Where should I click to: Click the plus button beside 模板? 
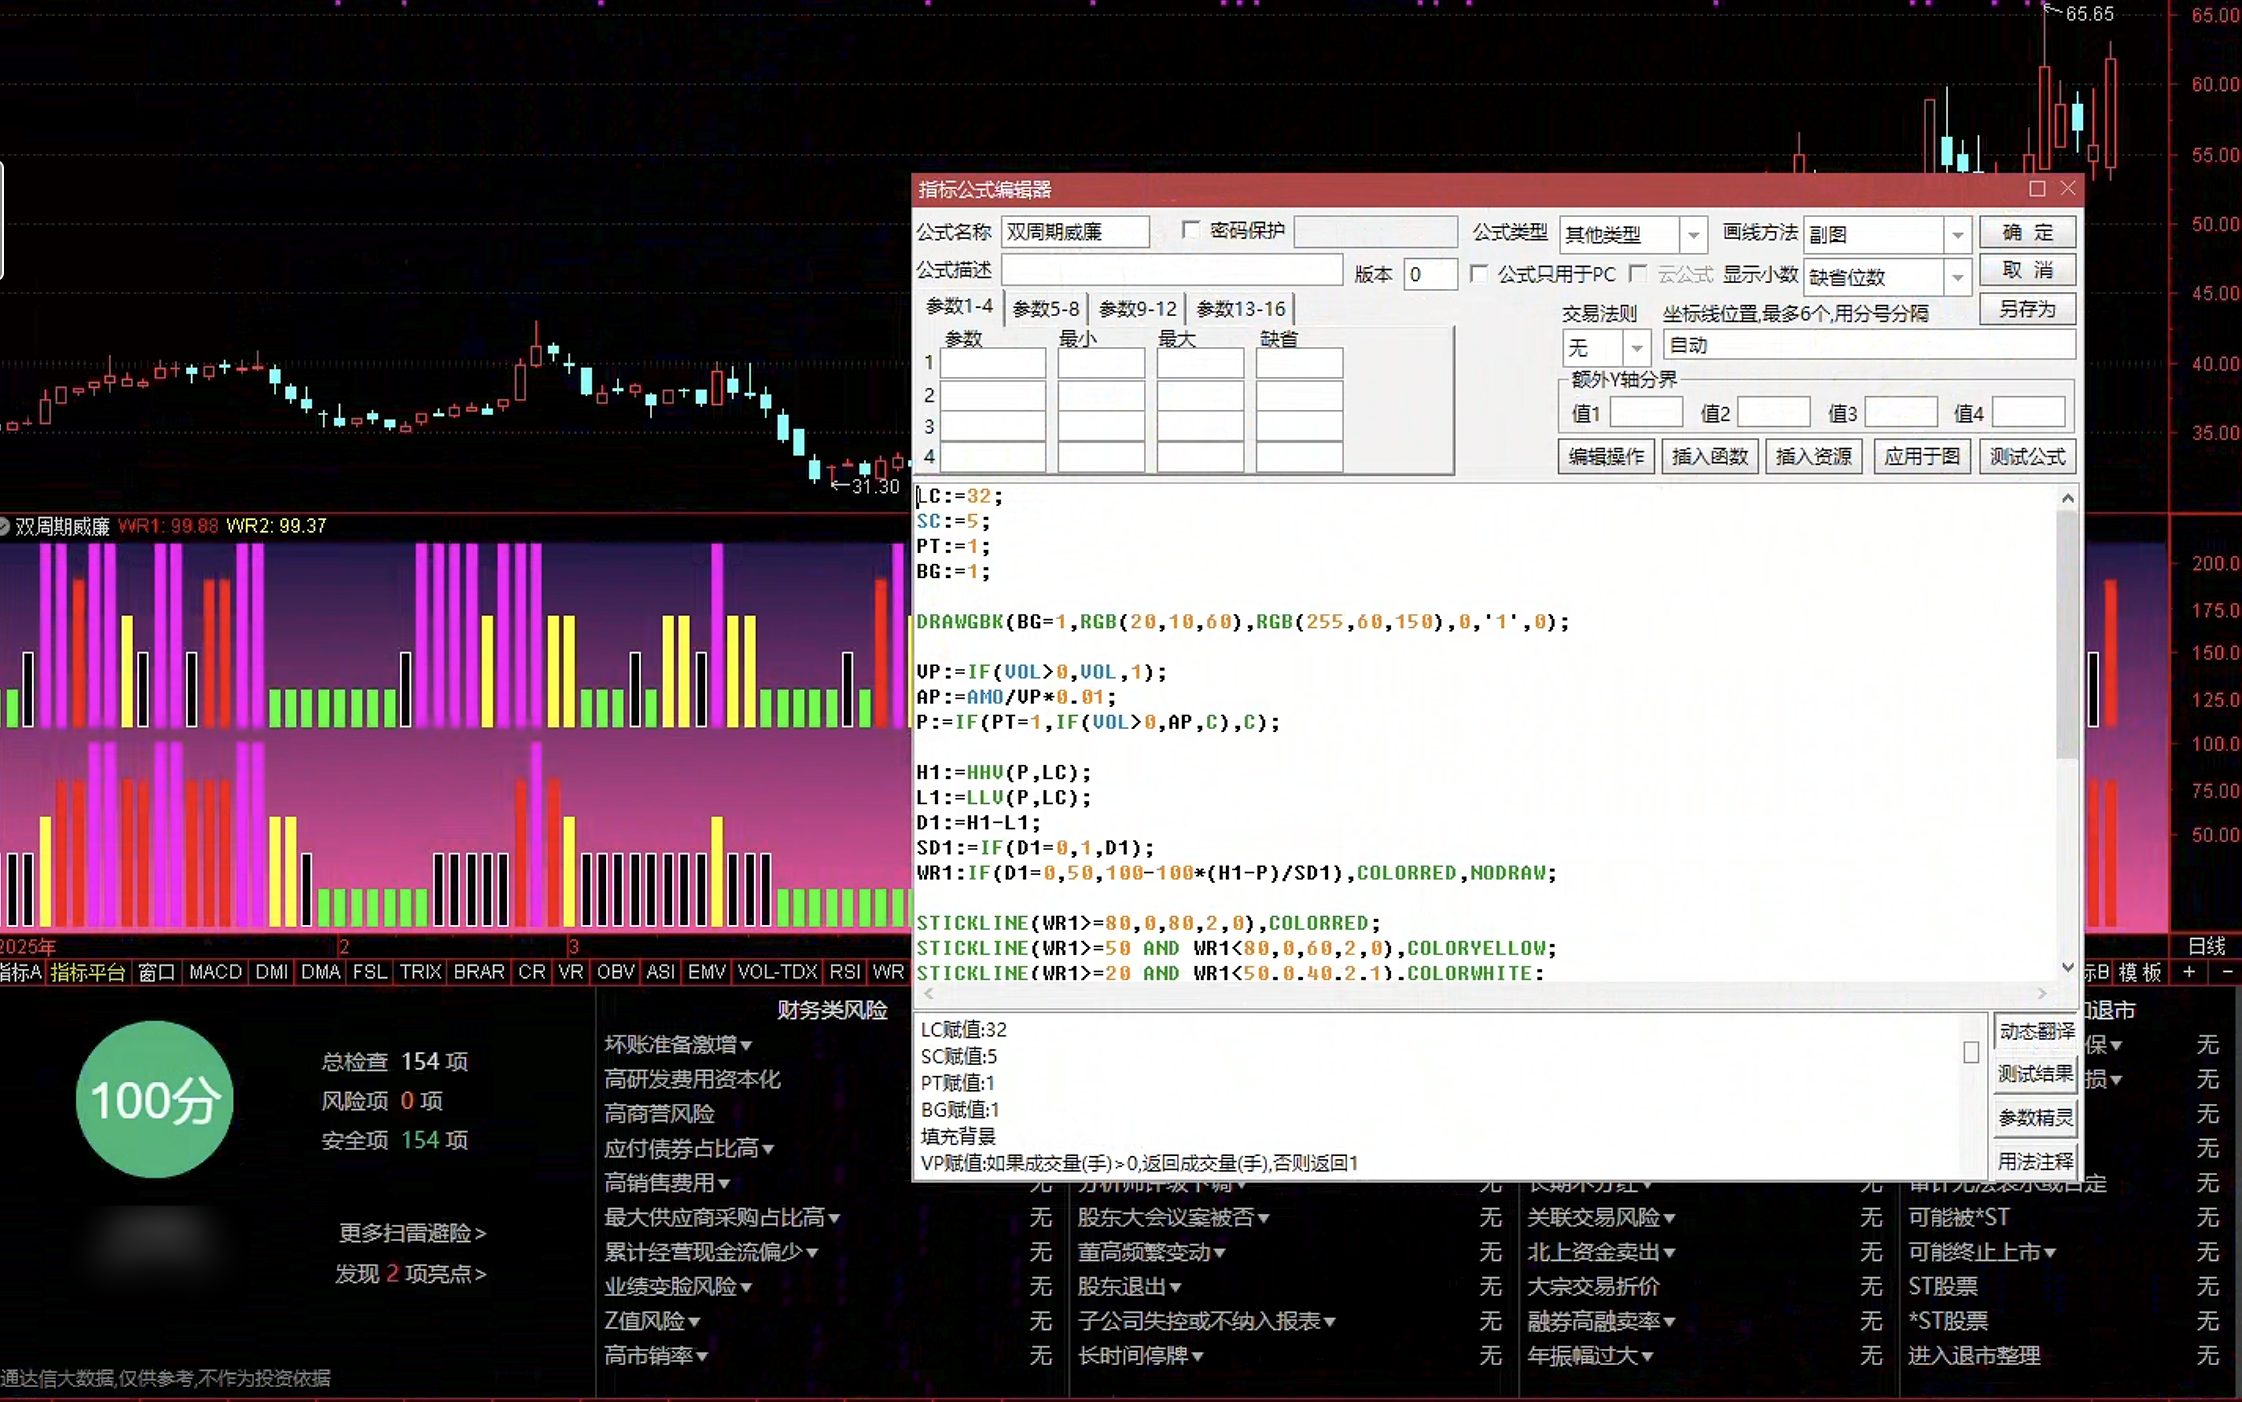2189,972
